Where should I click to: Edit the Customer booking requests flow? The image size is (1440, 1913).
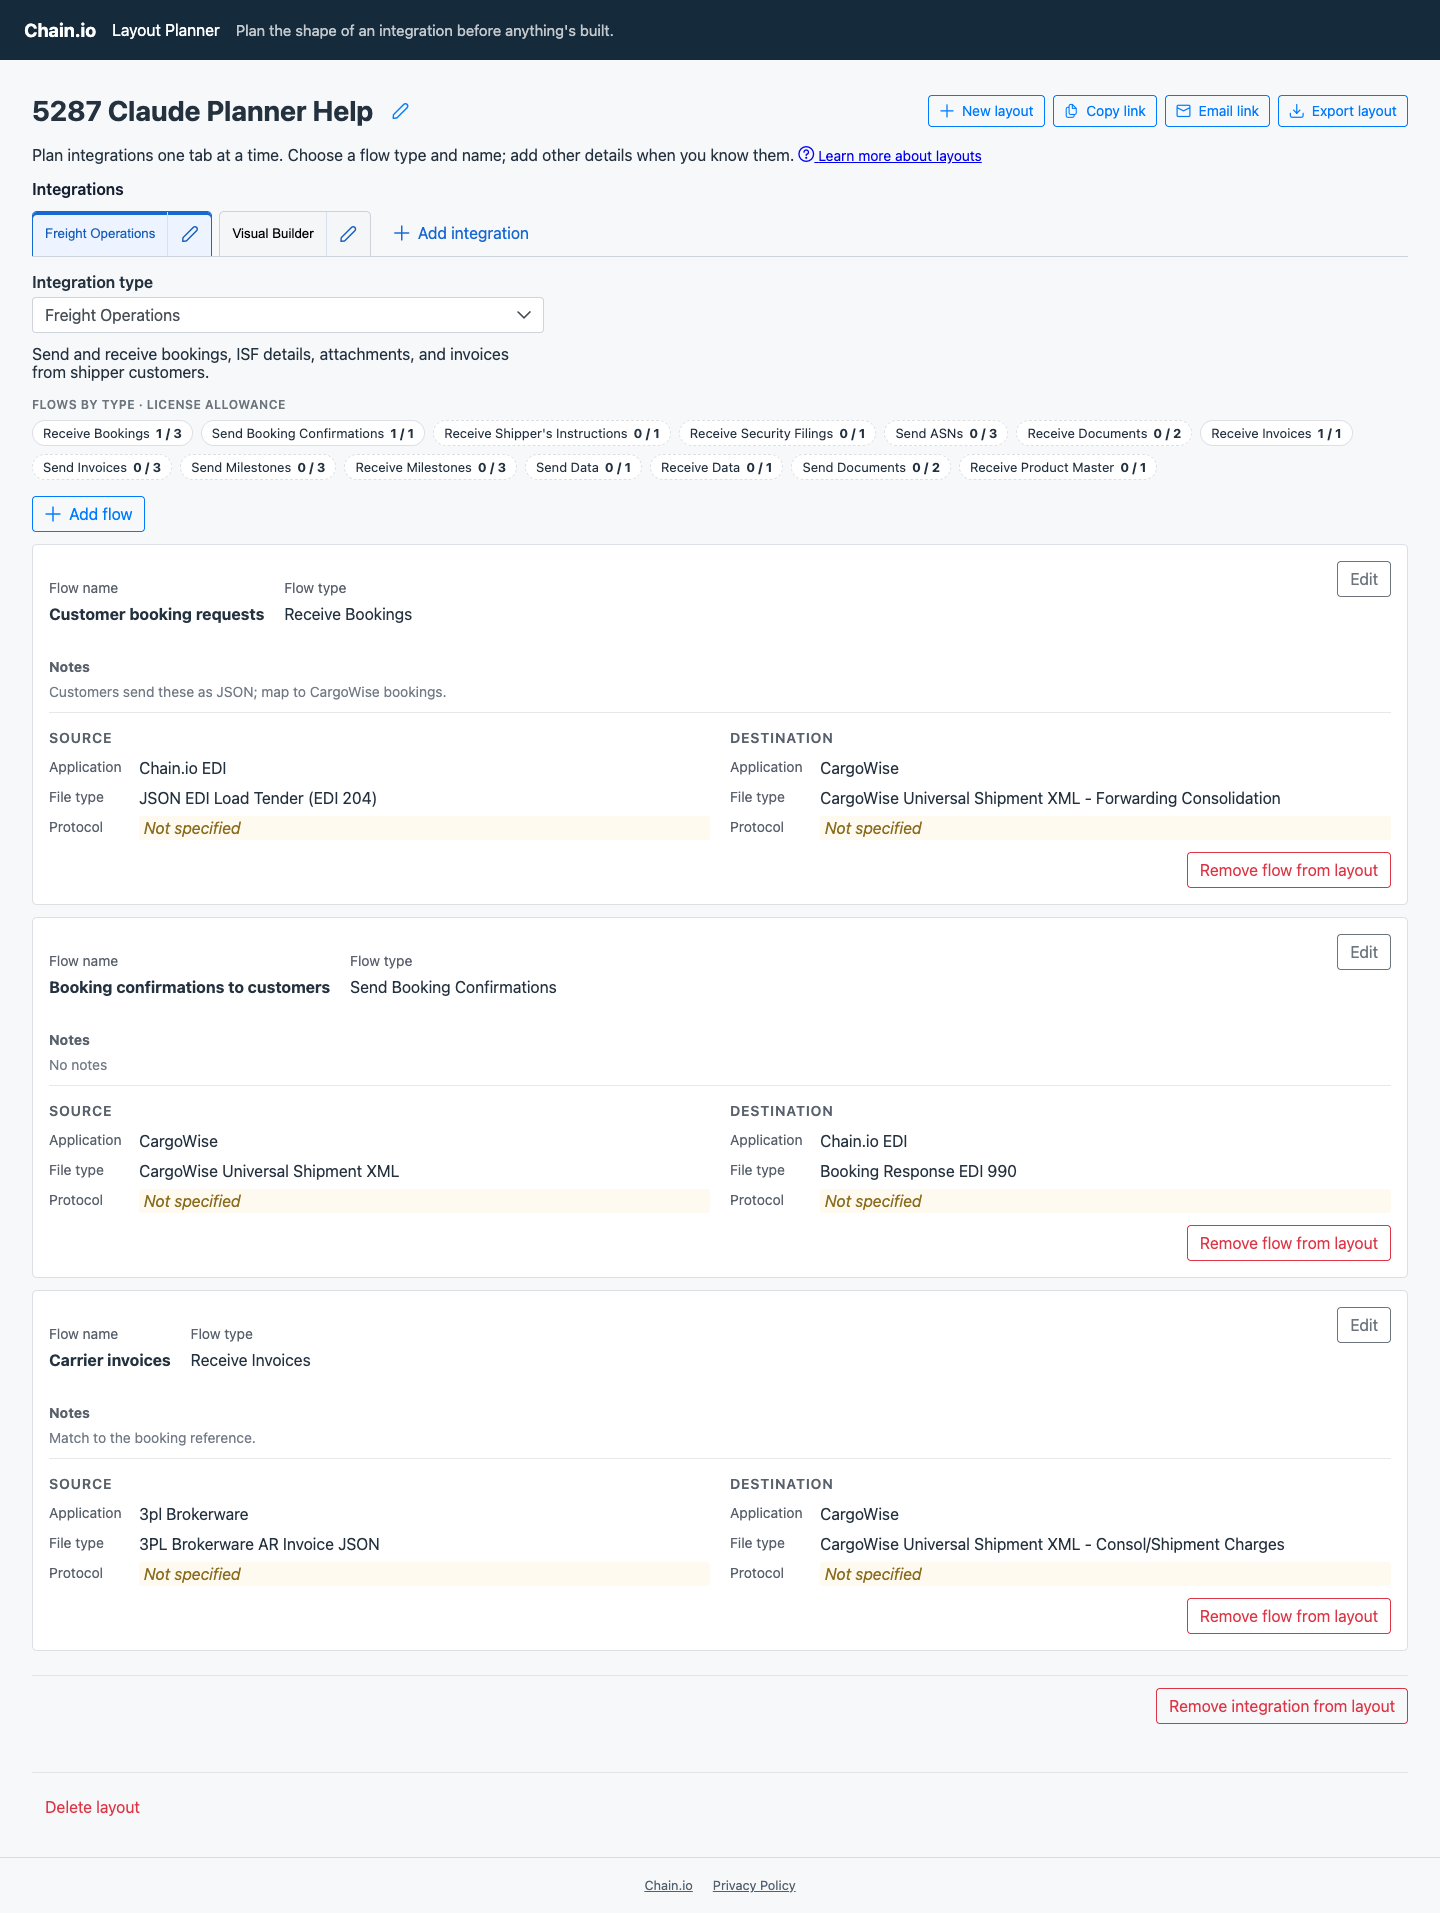click(1364, 579)
